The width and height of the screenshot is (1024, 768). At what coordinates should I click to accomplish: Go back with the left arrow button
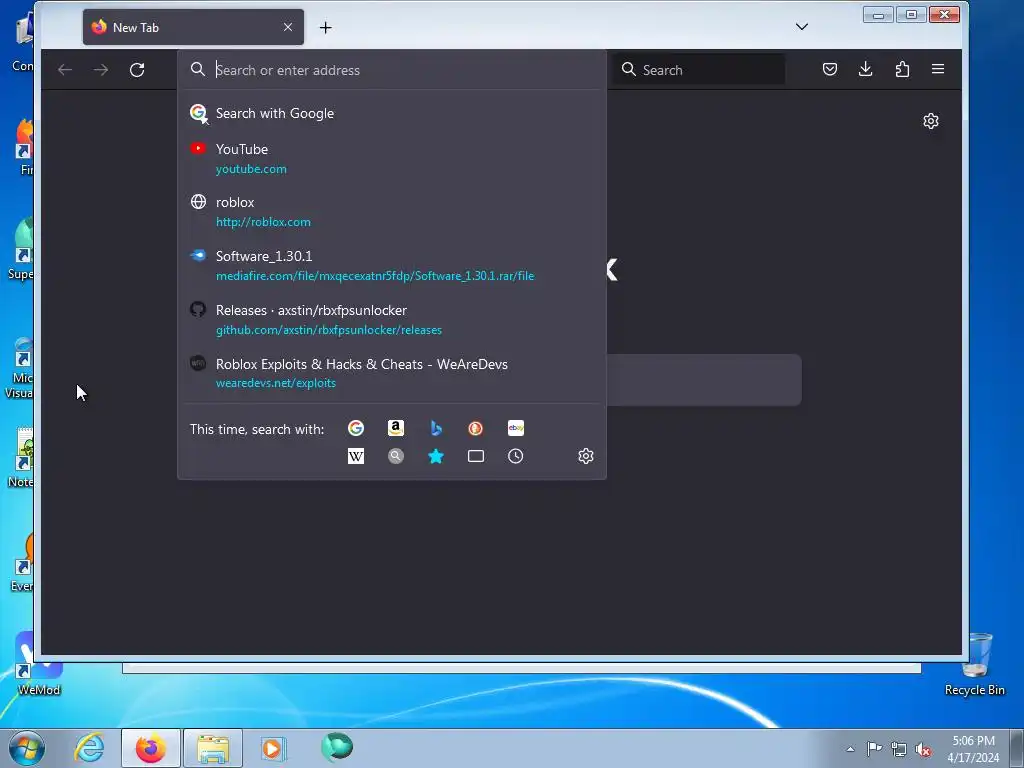click(x=65, y=70)
